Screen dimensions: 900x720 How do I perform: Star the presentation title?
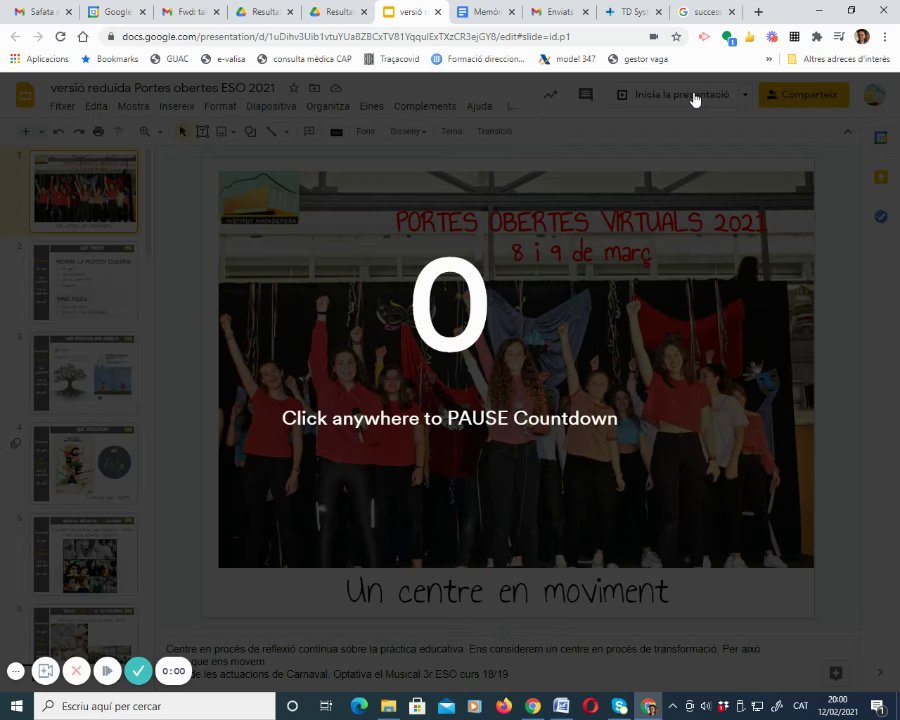tap(294, 88)
